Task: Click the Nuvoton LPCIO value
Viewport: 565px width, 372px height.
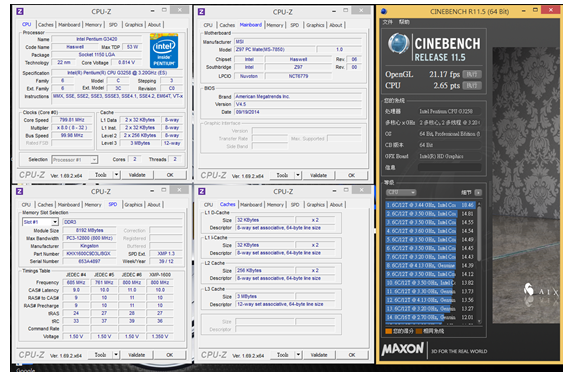Action: tap(249, 76)
